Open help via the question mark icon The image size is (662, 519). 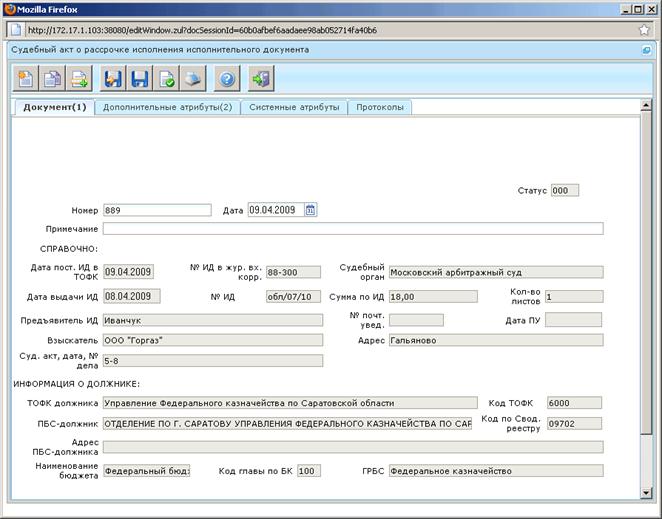tap(227, 79)
